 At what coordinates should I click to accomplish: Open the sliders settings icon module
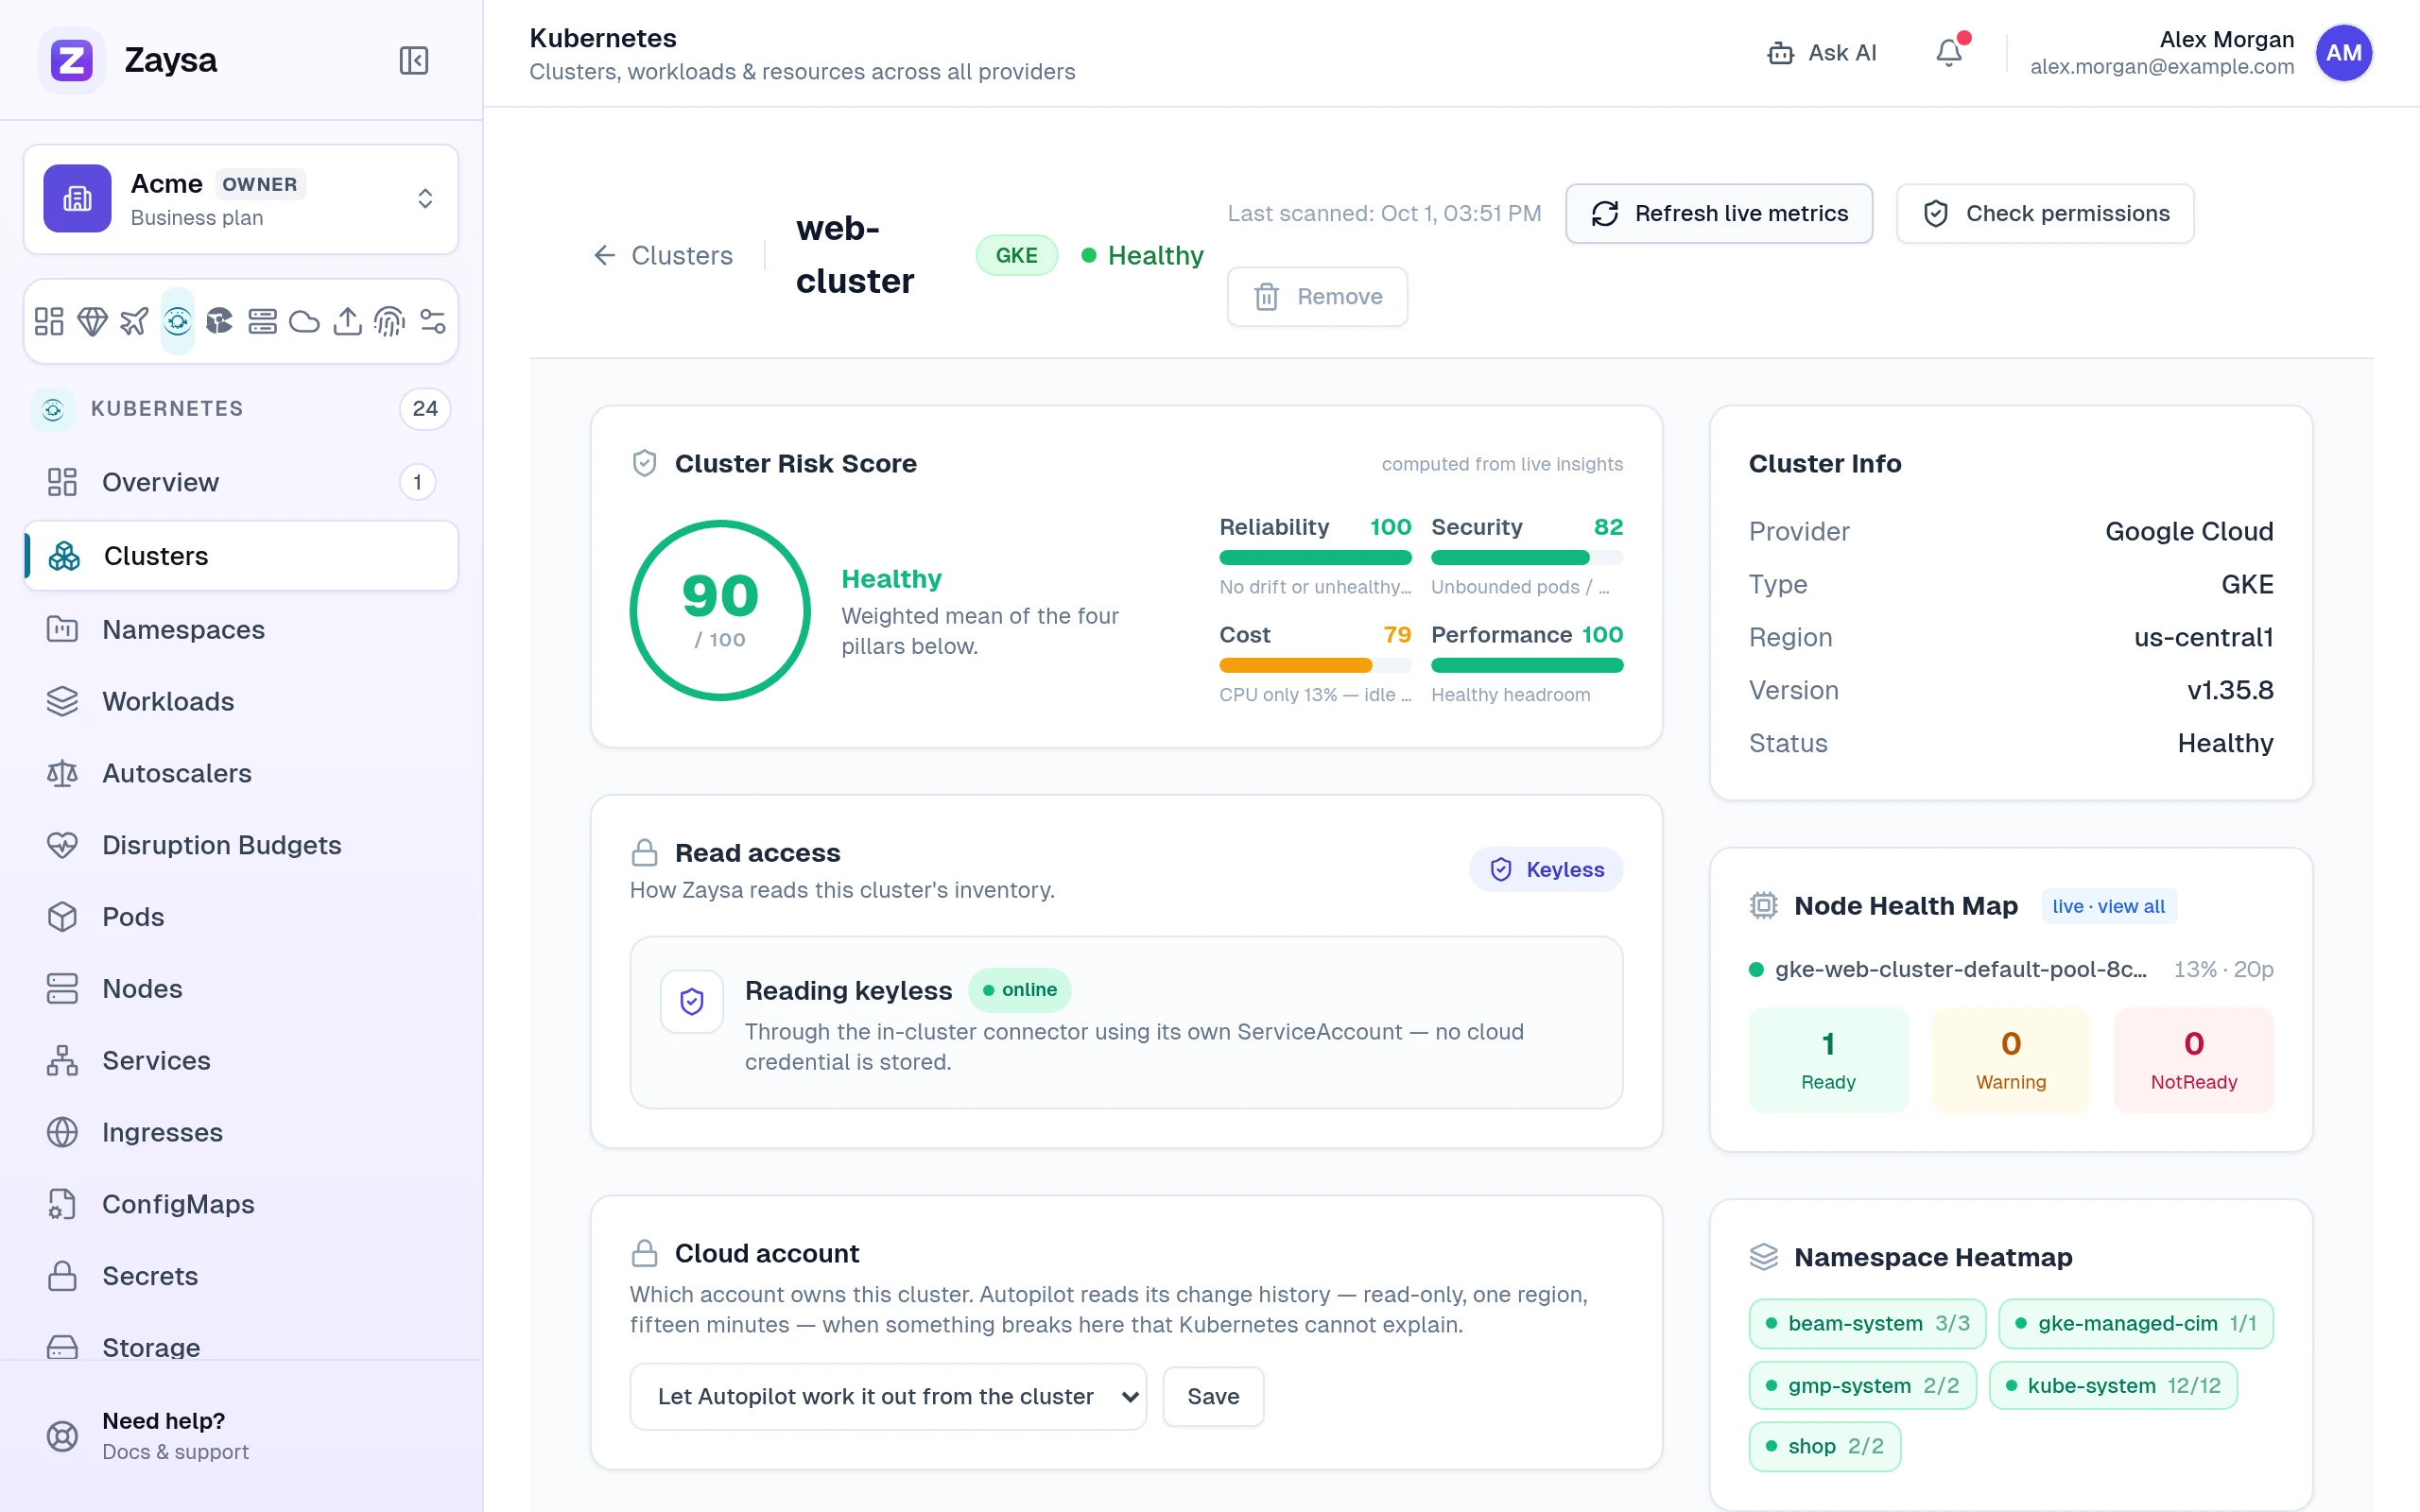click(x=432, y=321)
